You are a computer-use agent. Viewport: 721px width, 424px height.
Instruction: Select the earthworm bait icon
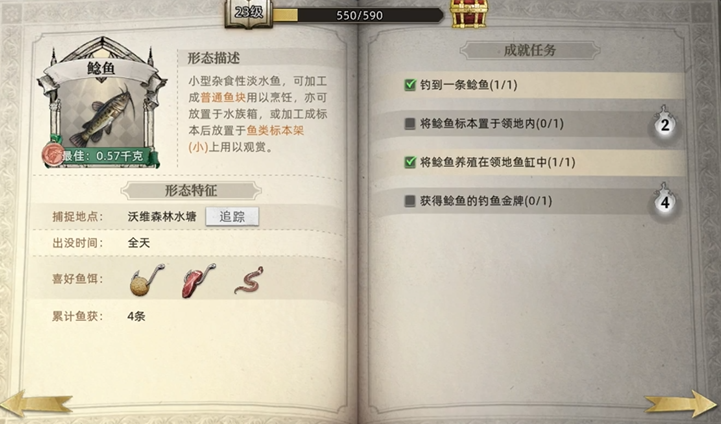249,280
